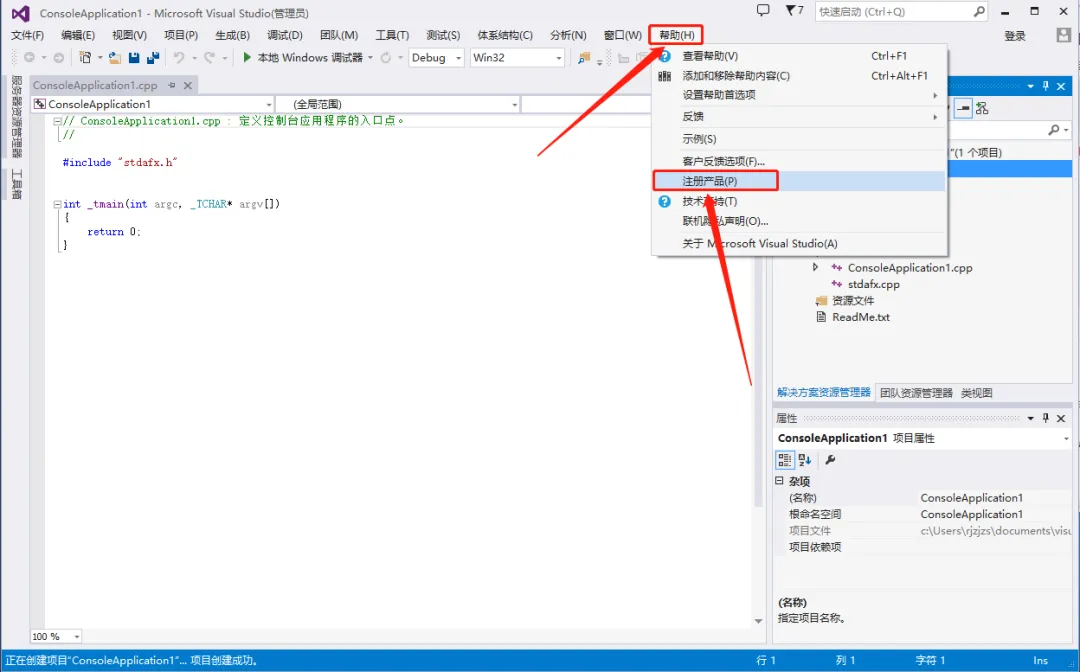Image resolution: width=1080 pixels, height=672 pixels.
Task: Click the Save single-disk icon
Action: point(134,58)
